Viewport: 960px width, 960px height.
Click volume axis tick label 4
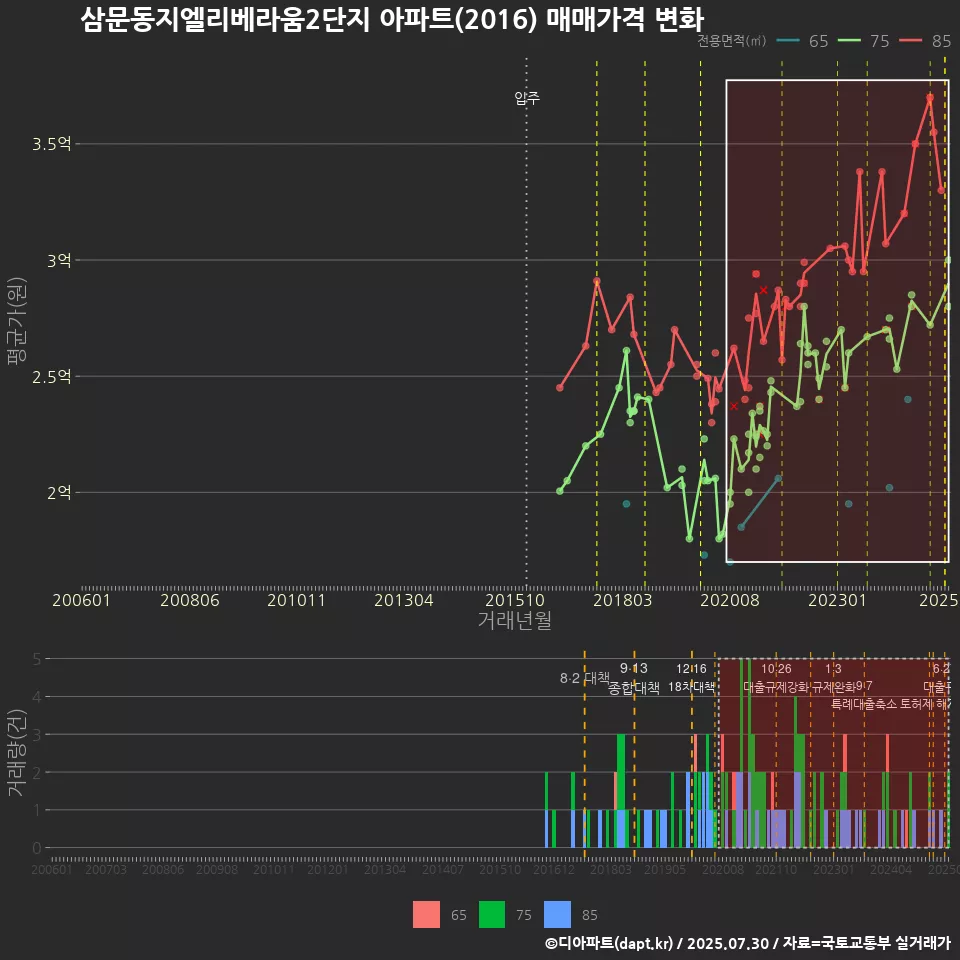pos(37,697)
